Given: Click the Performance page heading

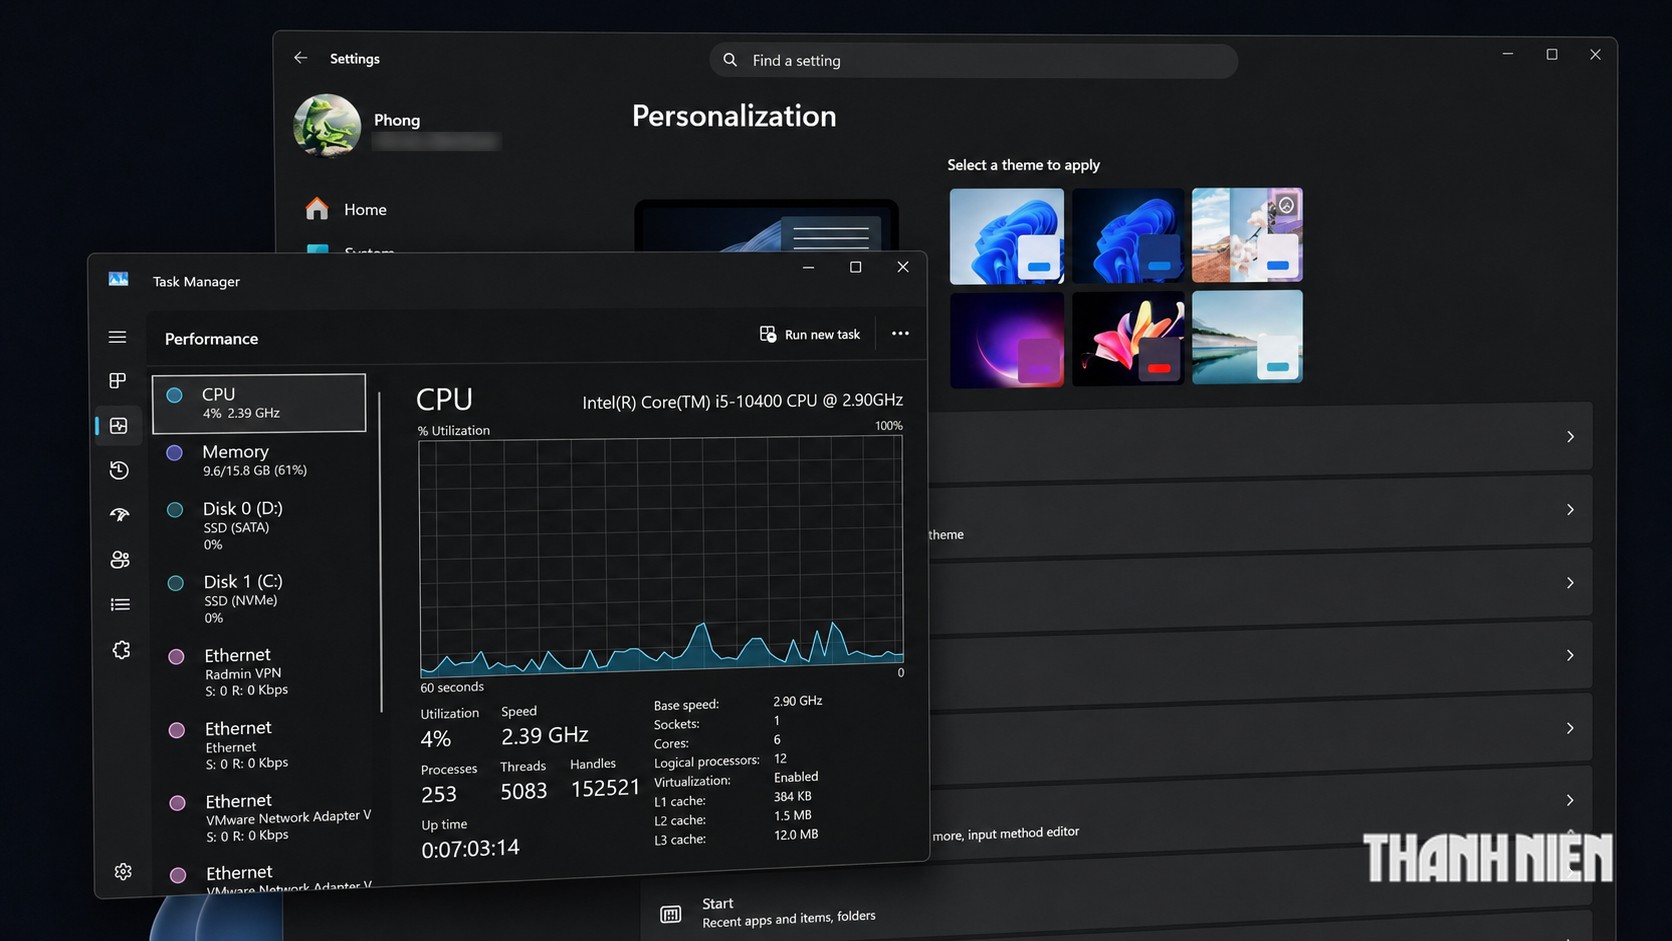Looking at the screenshot, I should (211, 338).
